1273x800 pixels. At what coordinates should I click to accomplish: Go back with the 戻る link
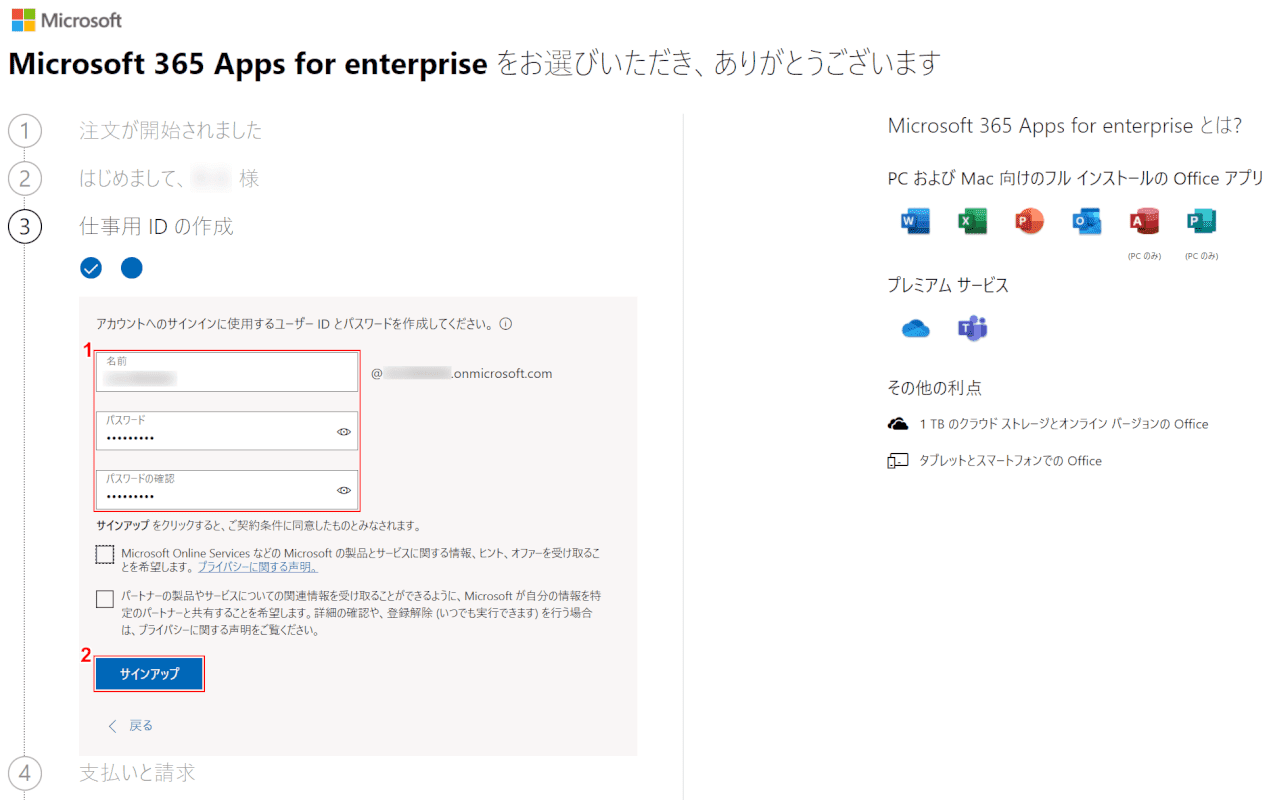[x=130, y=725]
